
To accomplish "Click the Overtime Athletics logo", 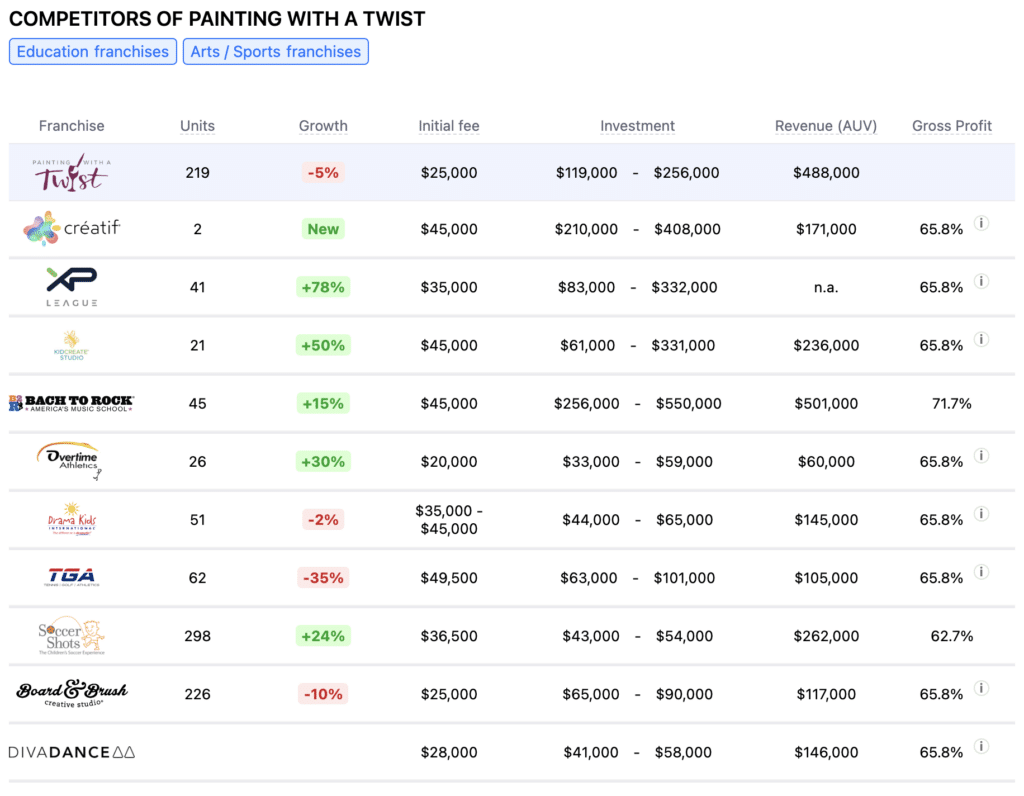I will [x=69, y=461].
